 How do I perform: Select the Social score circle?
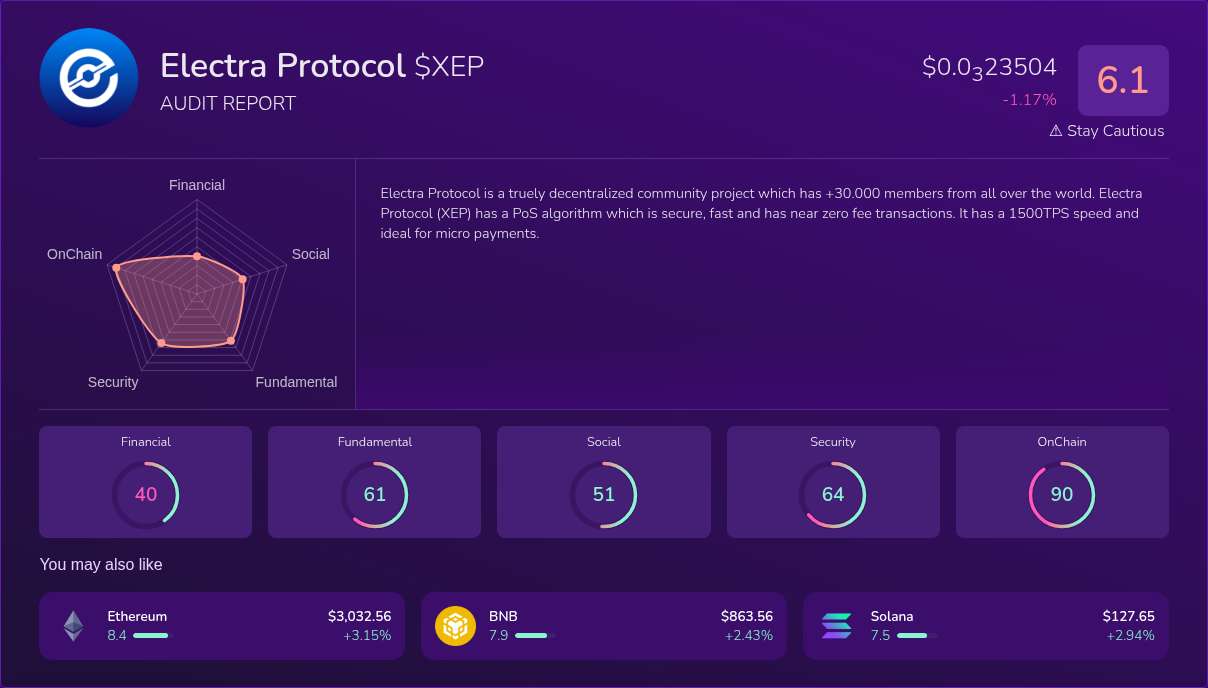604,494
